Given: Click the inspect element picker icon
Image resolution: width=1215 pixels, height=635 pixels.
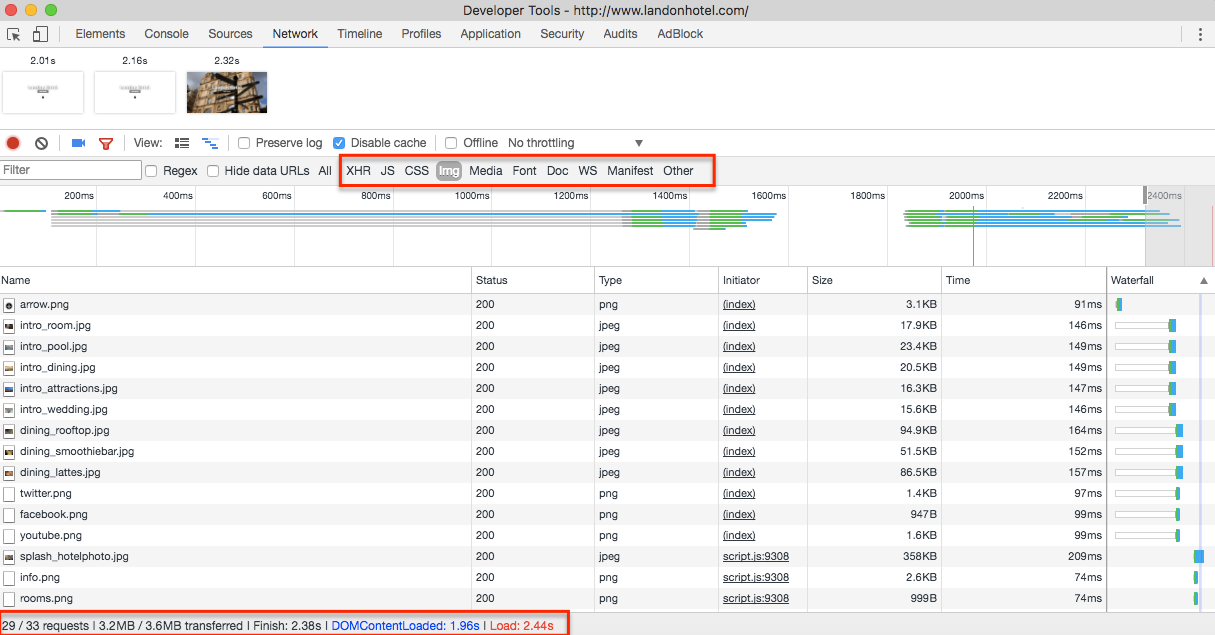Looking at the screenshot, I should tap(14, 34).
